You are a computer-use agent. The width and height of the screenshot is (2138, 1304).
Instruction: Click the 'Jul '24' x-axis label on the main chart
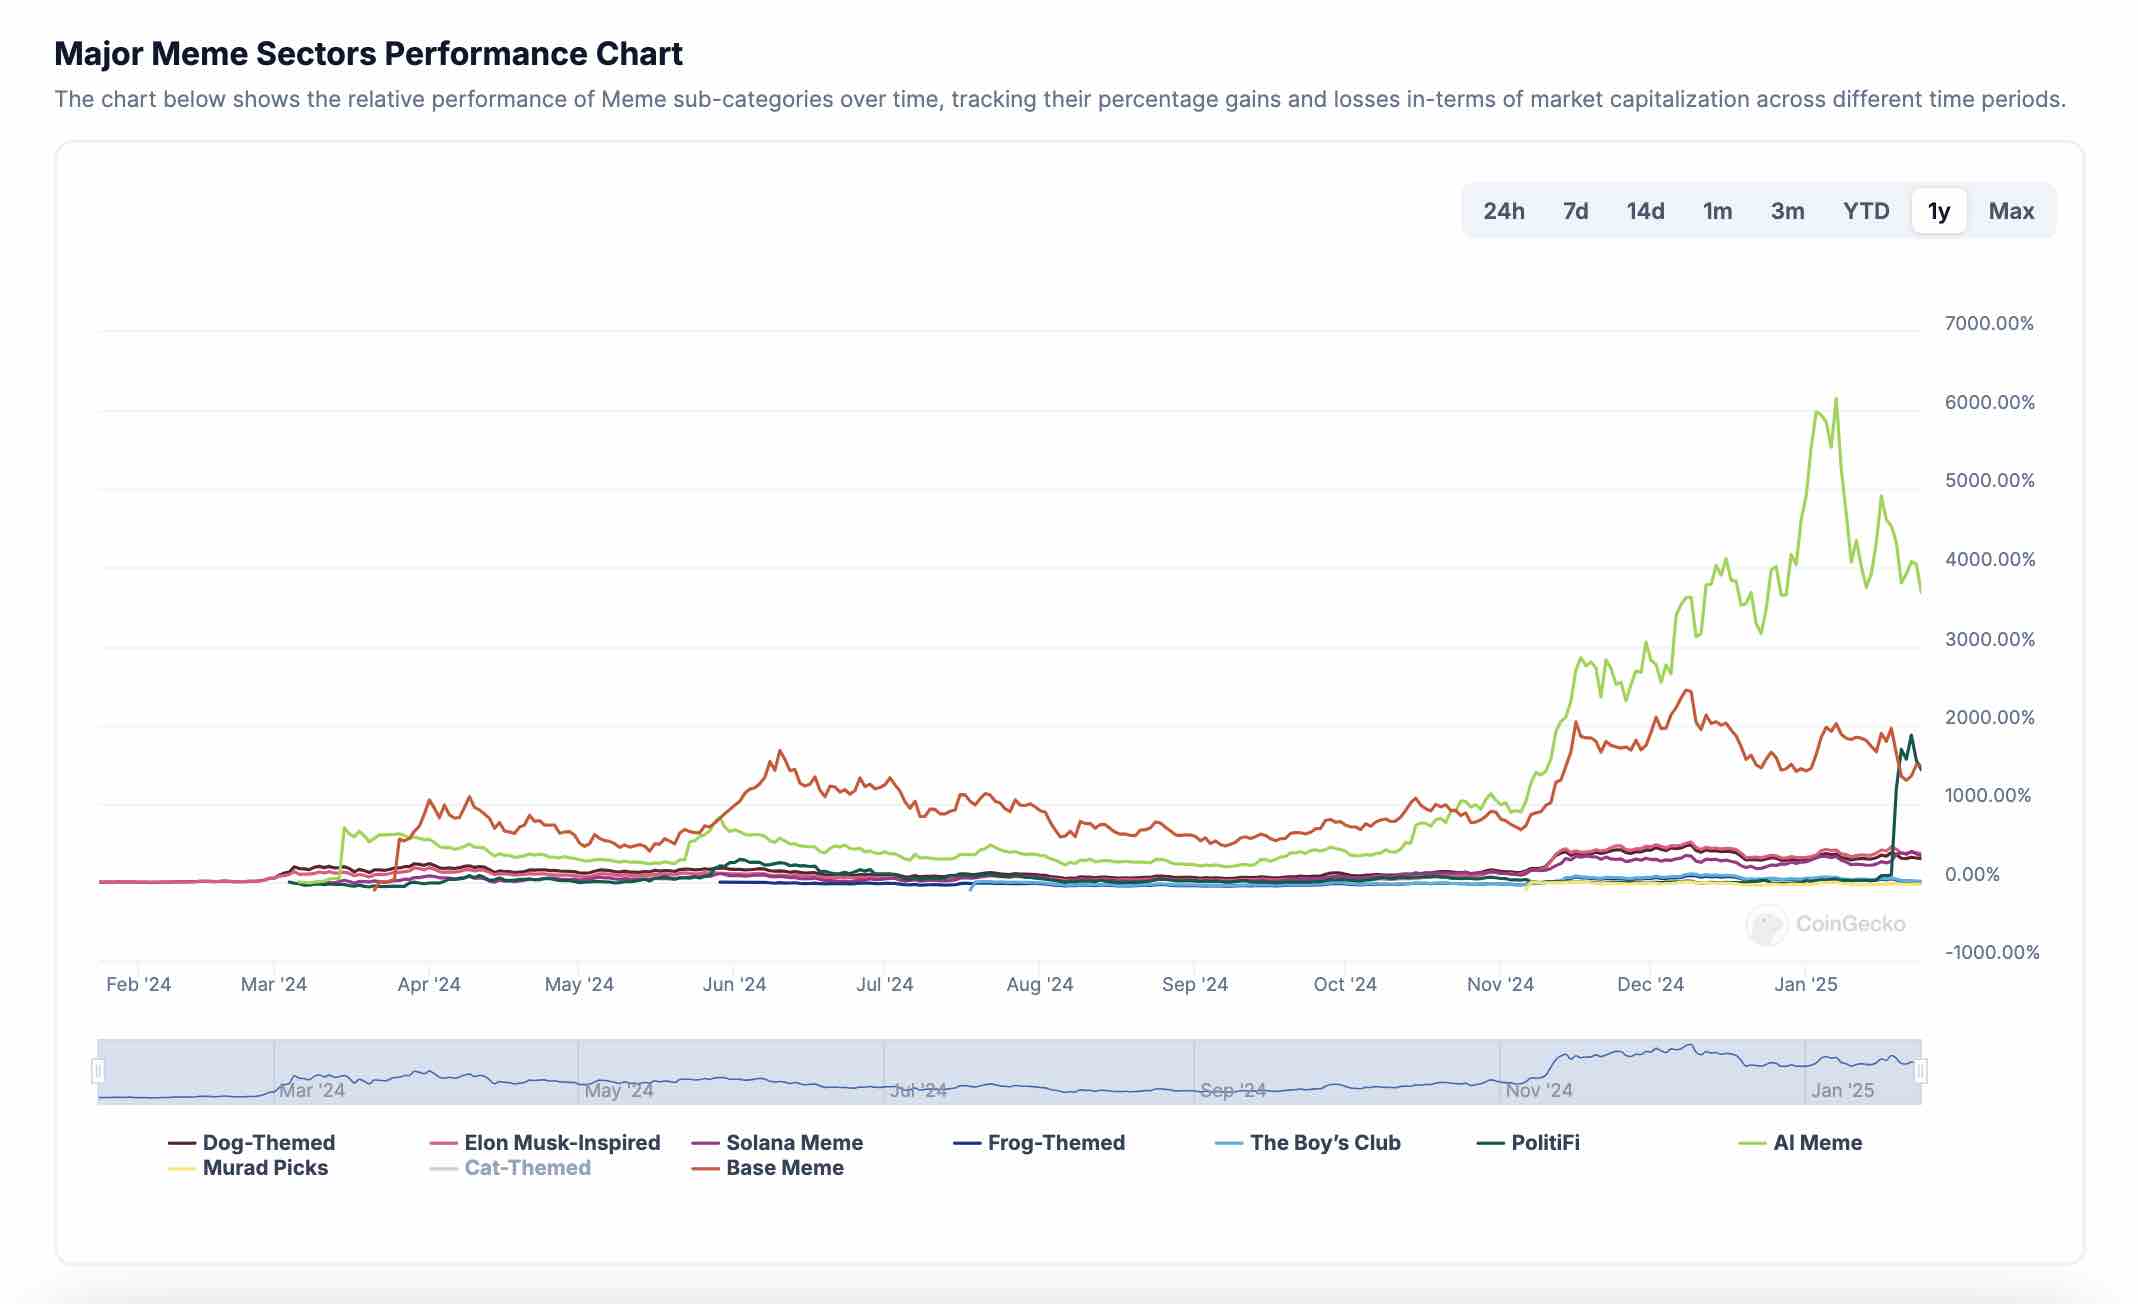(884, 984)
